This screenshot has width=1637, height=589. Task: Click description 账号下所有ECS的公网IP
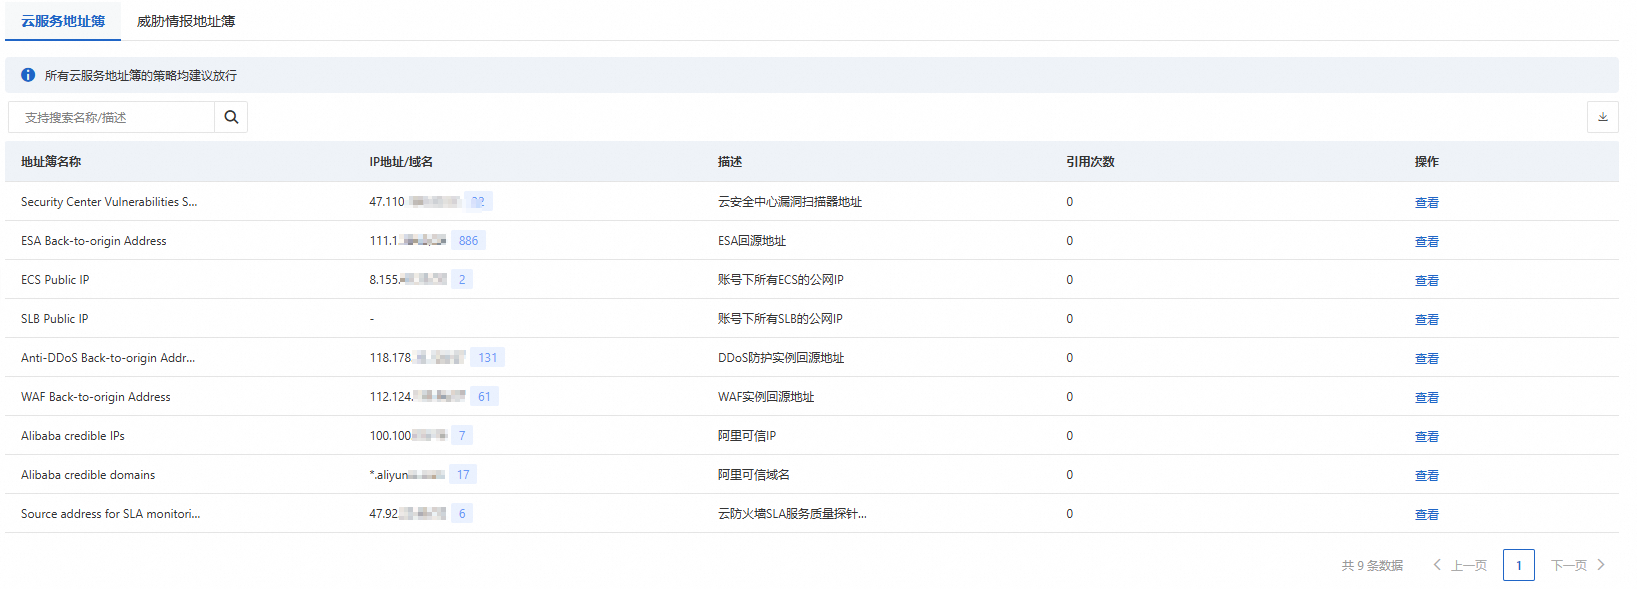[781, 279]
